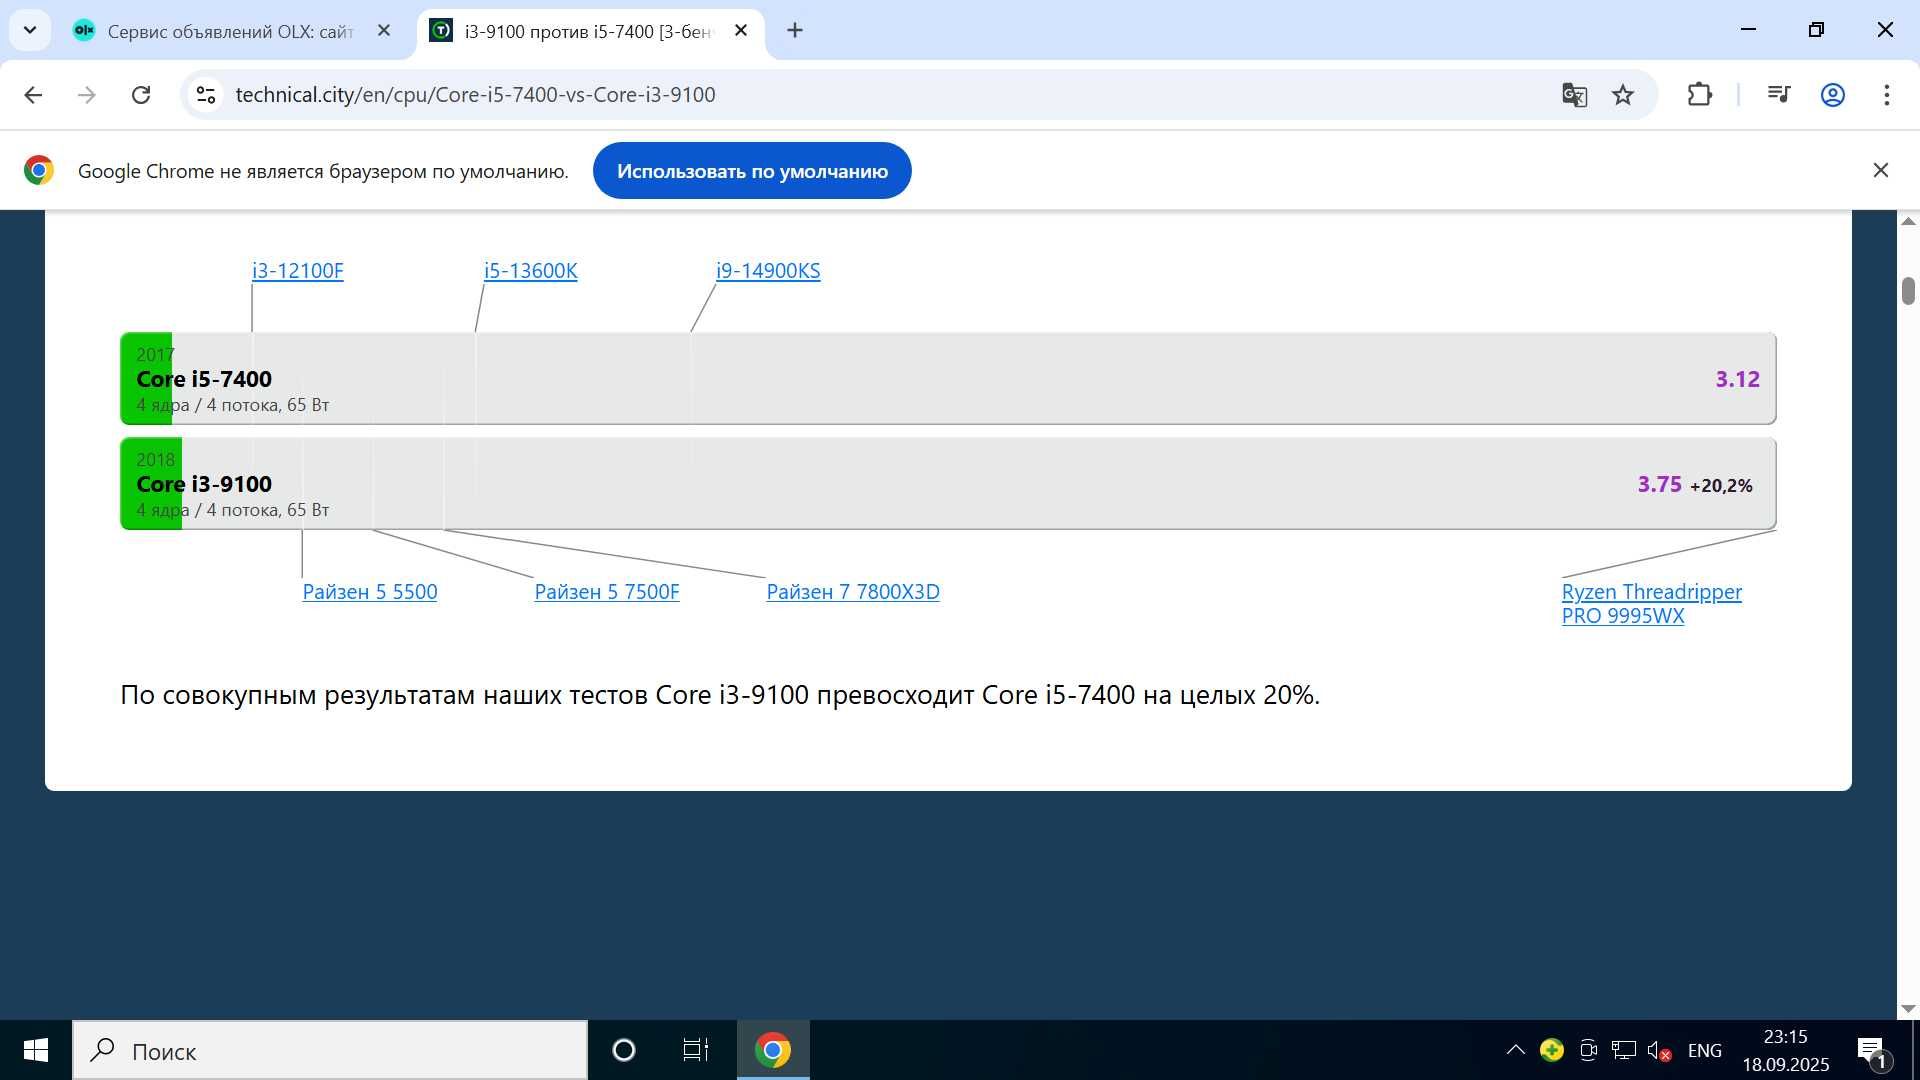
Task: Bookmark this page with the star icon
Action: pyautogui.click(x=1623, y=95)
